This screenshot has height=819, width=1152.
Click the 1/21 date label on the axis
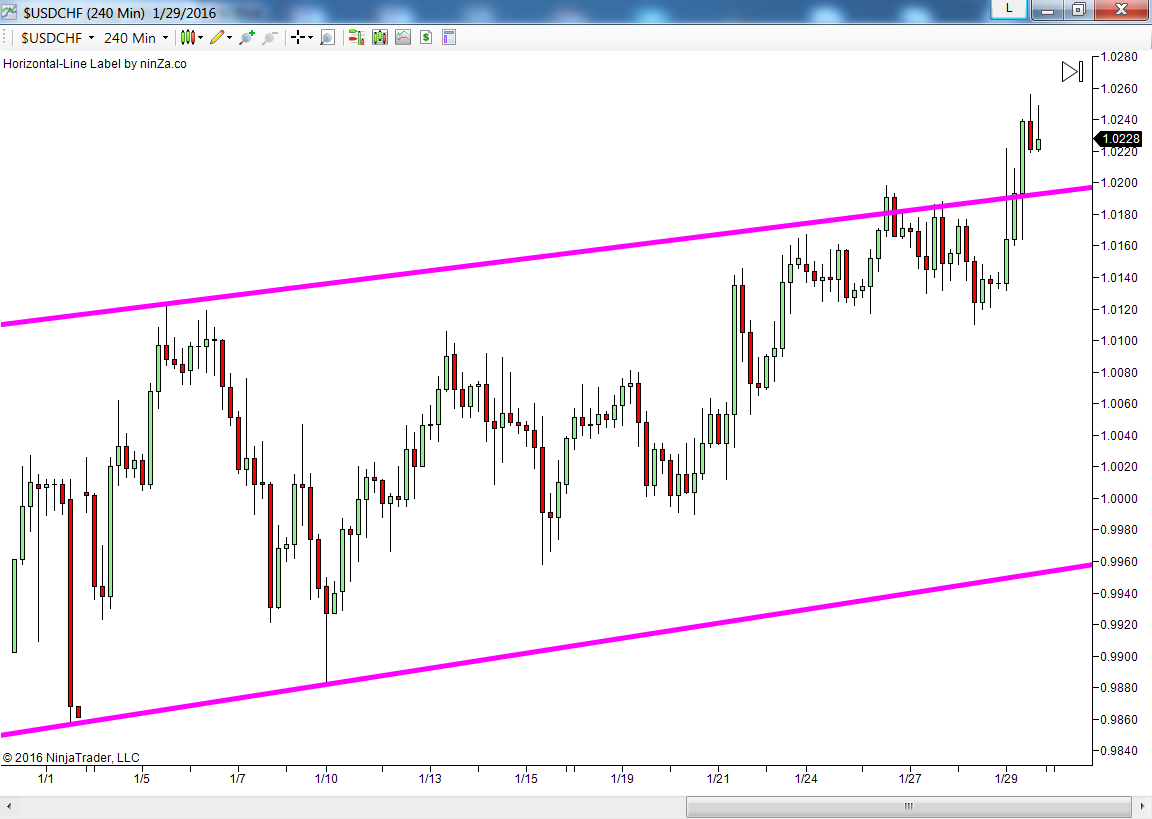(x=719, y=779)
